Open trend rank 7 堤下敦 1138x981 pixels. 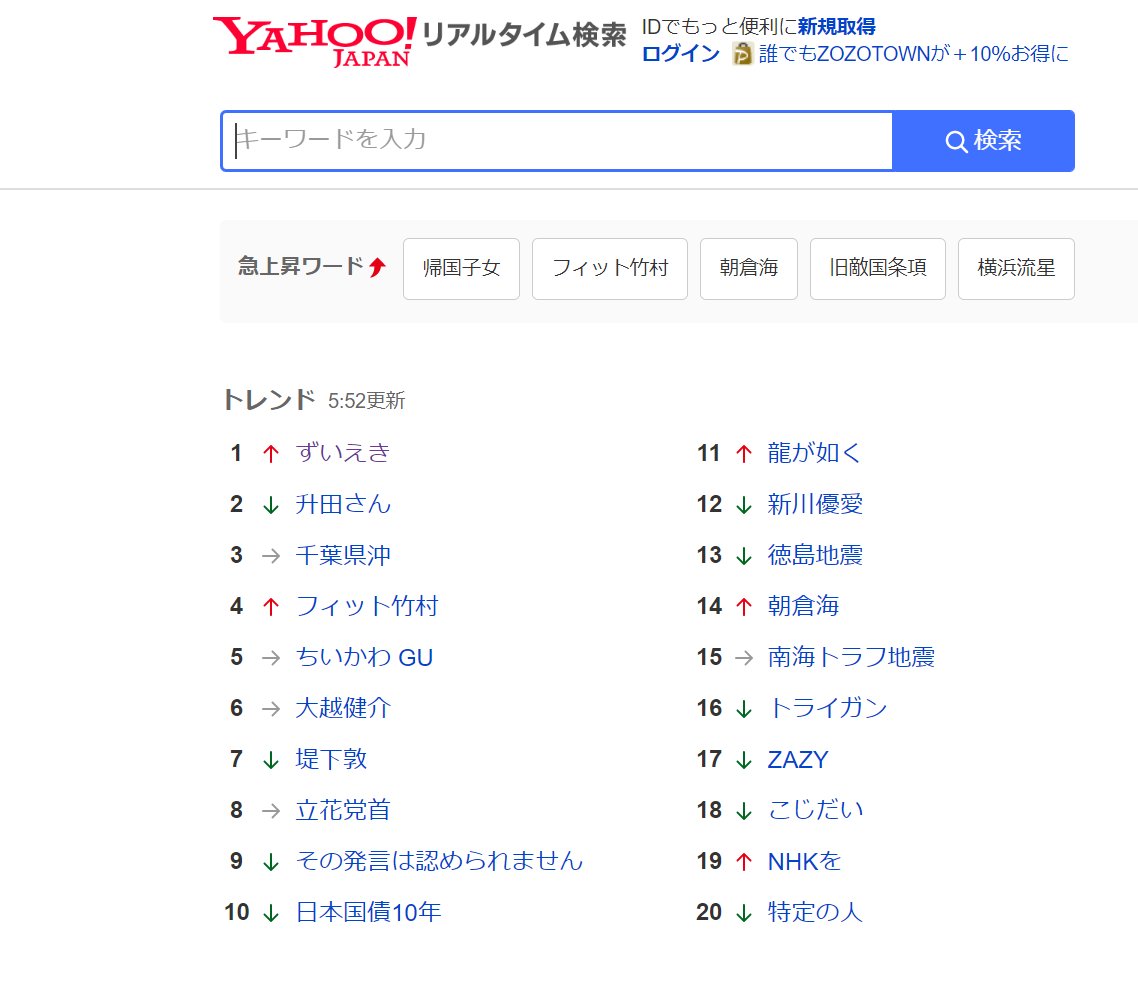331,759
